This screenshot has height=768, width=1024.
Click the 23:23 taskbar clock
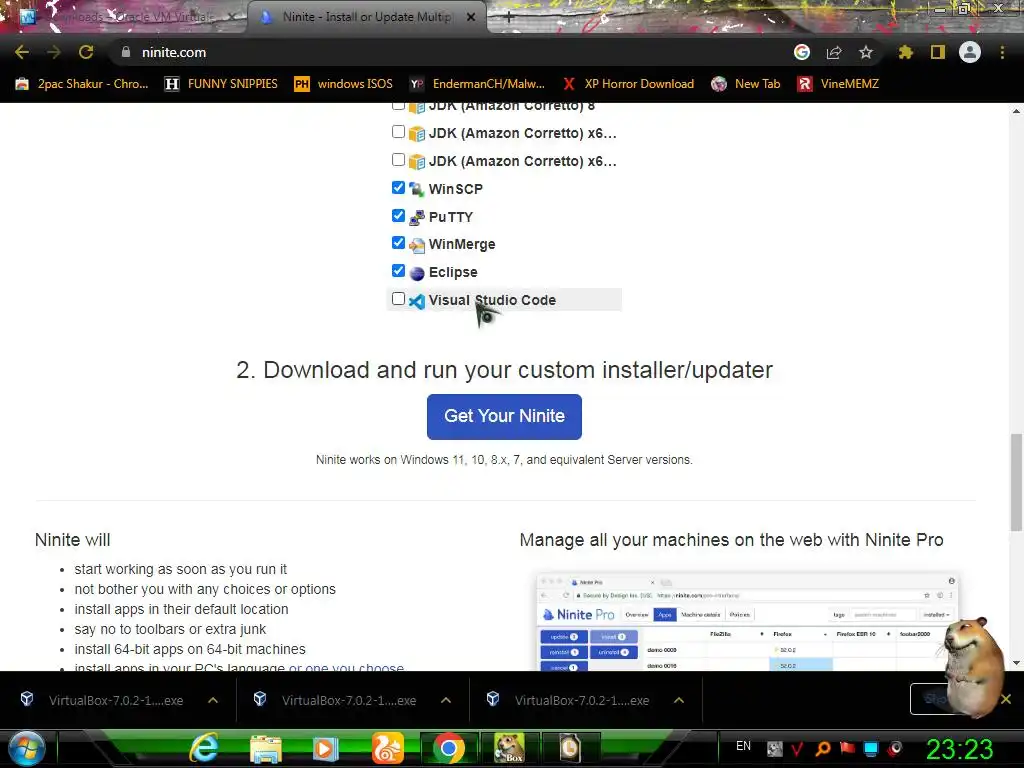tap(959, 749)
